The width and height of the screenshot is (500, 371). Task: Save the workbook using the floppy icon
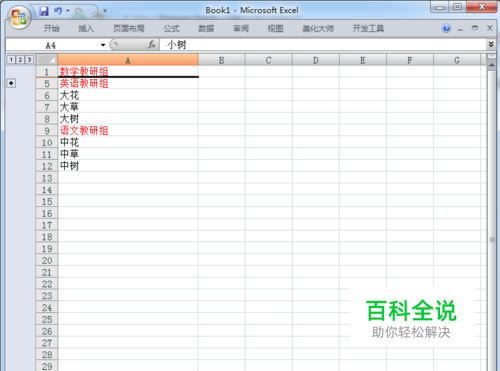(44, 11)
